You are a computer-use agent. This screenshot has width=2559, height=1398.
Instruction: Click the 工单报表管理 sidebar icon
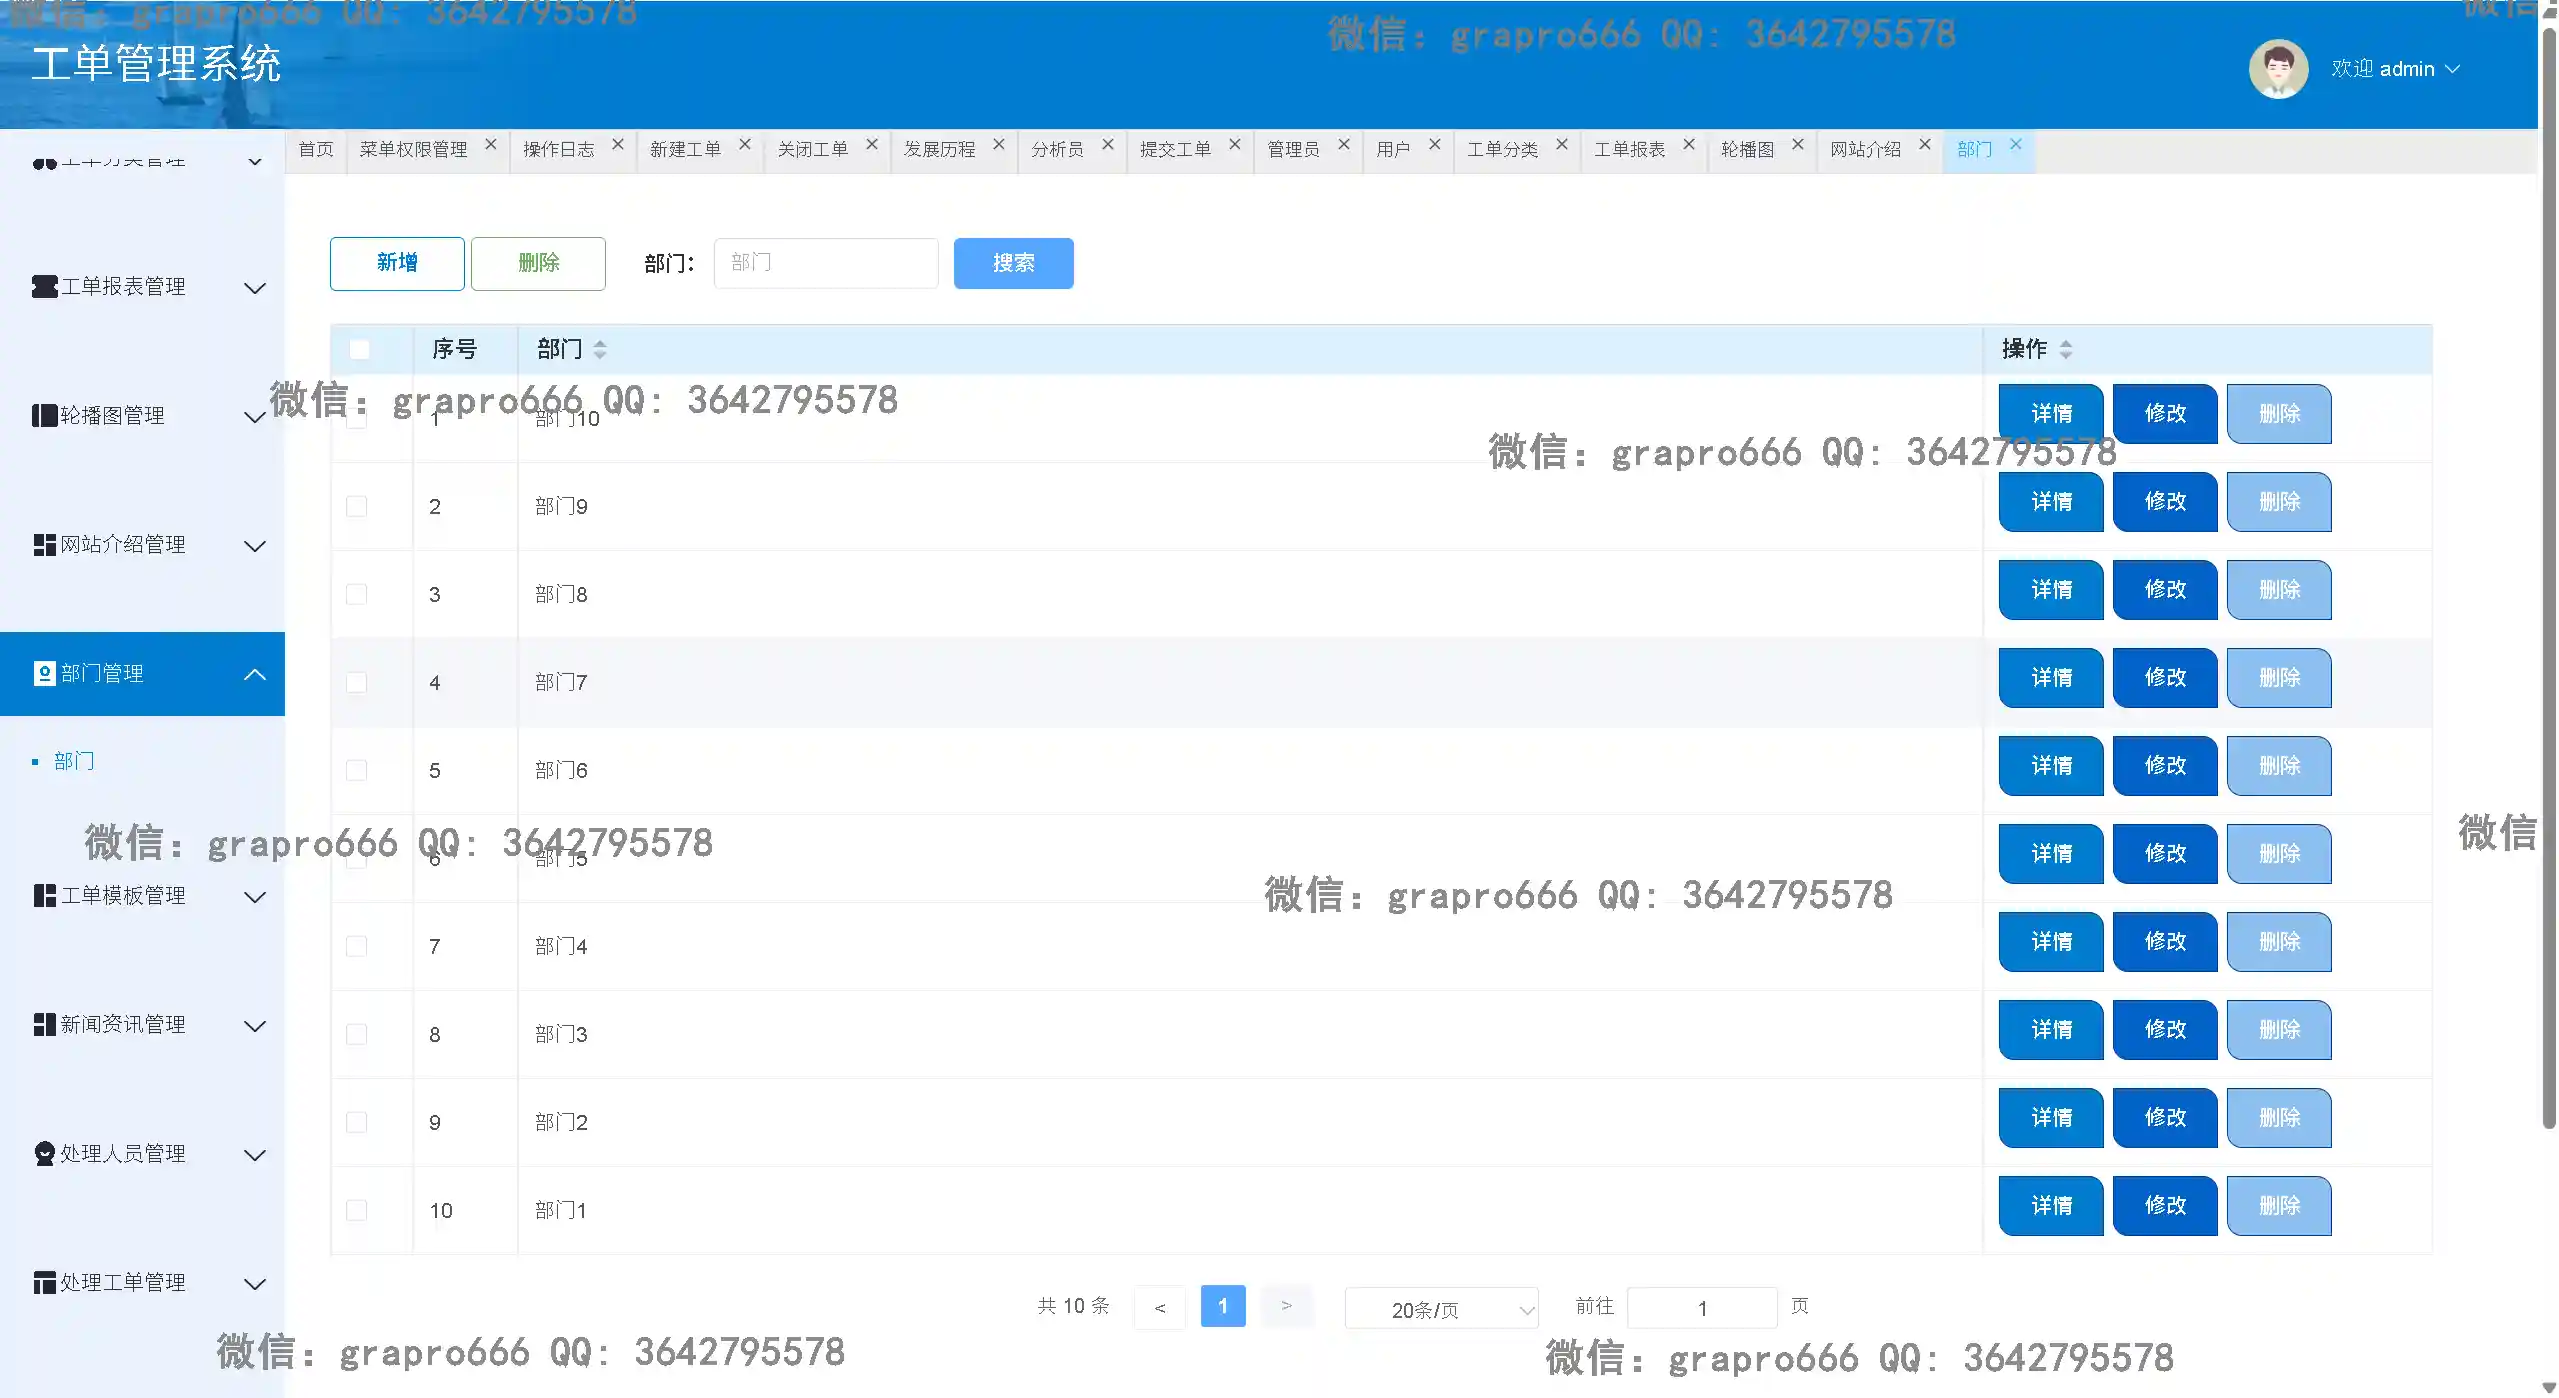click(44, 287)
